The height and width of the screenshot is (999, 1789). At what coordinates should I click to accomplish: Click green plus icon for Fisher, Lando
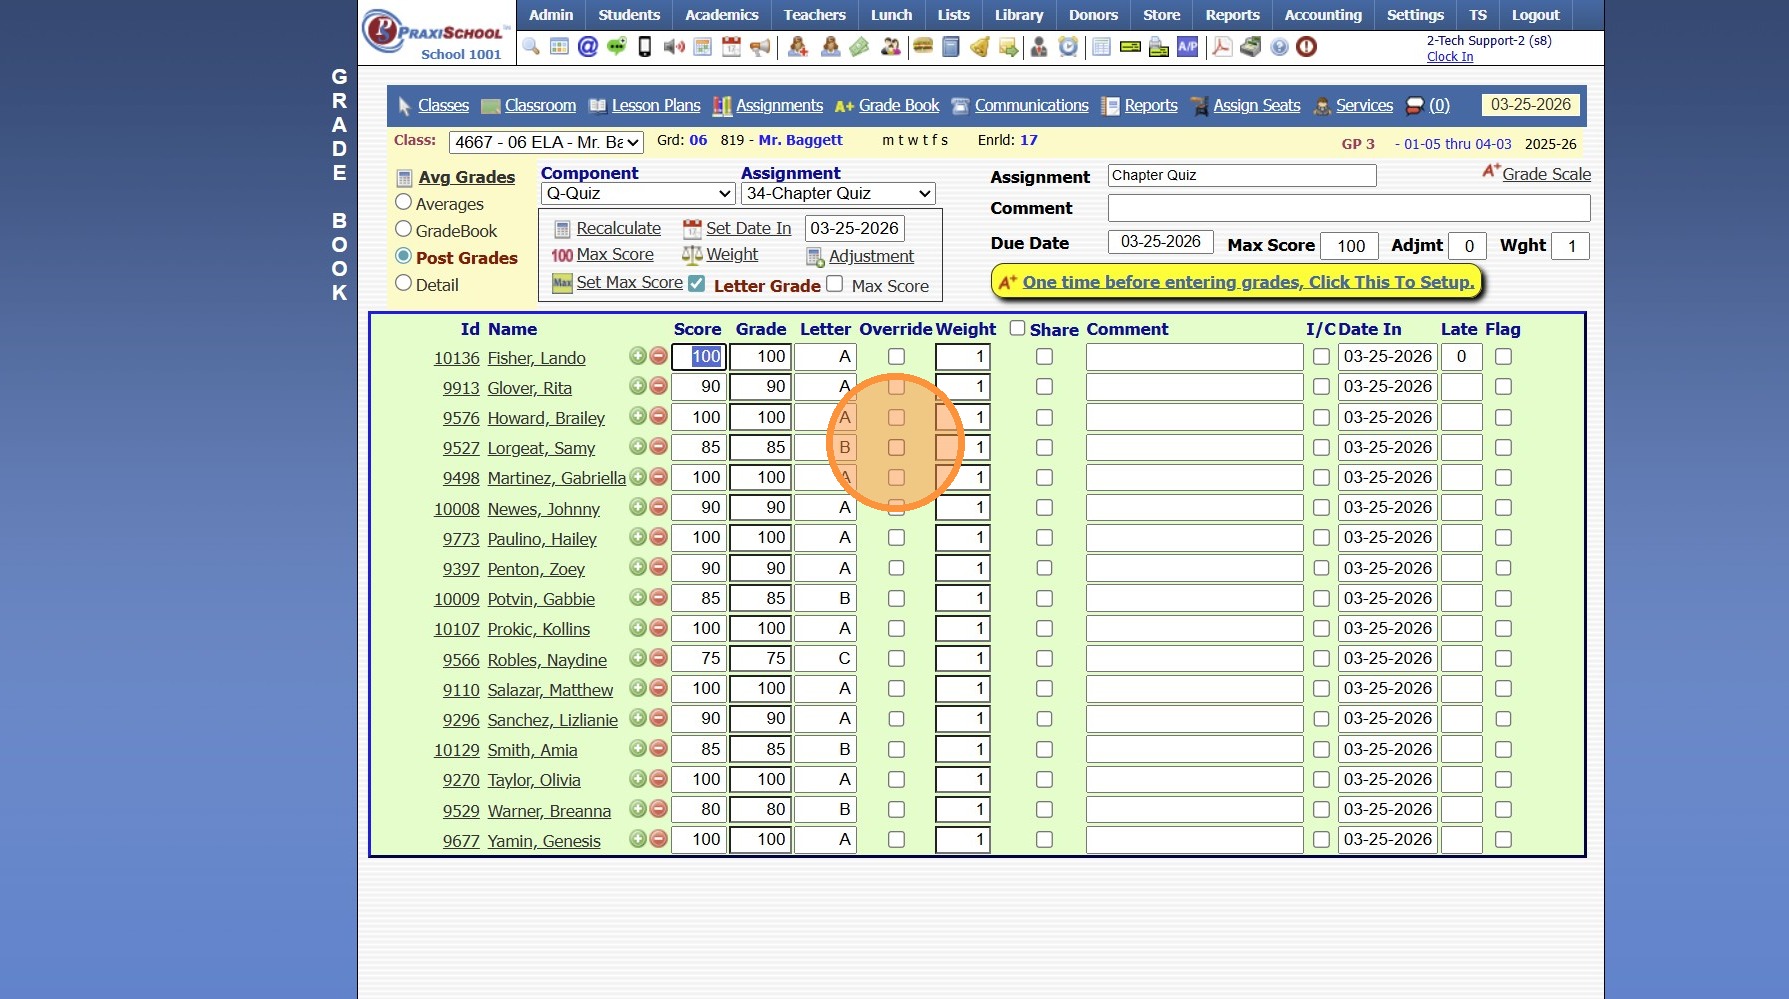[x=637, y=356]
